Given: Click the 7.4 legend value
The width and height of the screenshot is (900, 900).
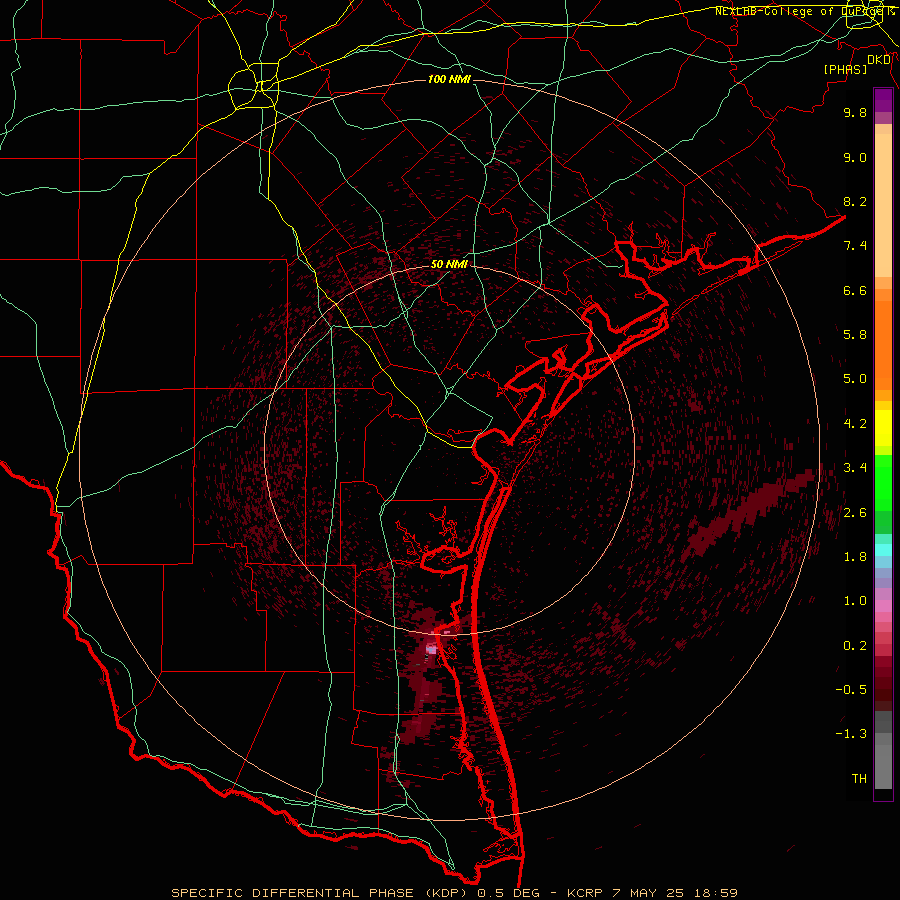Looking at the screenshot, I should [x=855, y=246].
